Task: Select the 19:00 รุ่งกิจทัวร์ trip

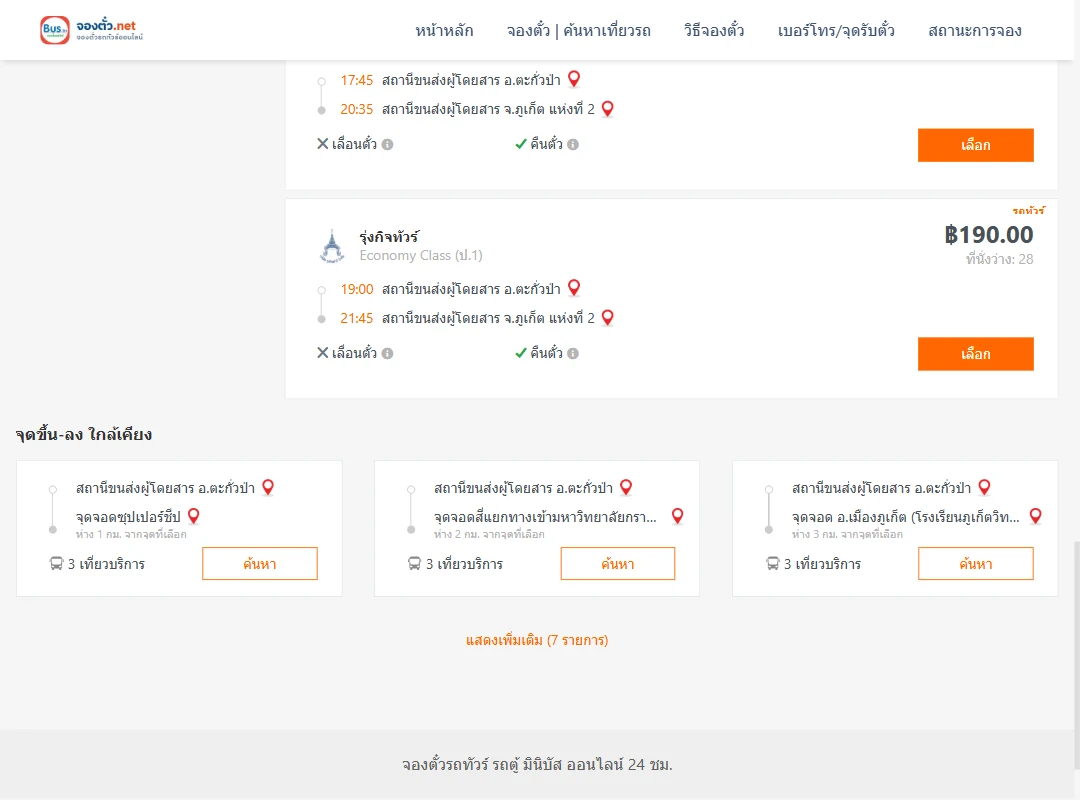Action: click(x=975, y=354)
